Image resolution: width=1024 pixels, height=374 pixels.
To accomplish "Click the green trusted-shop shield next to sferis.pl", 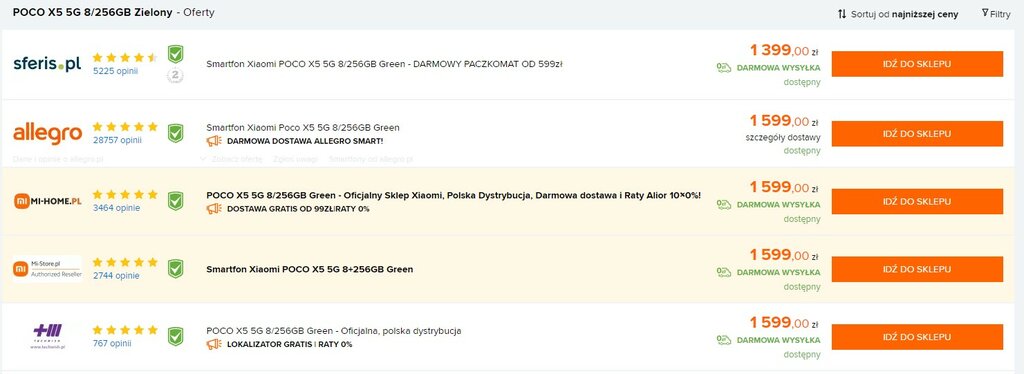I will [175, 54].
